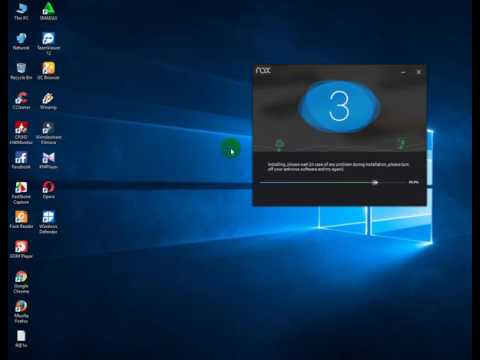Image resolution: width=480 pixels, height=360 pixels.
Task: Click the blue circle with the number 3
Action: coord(339,107)
